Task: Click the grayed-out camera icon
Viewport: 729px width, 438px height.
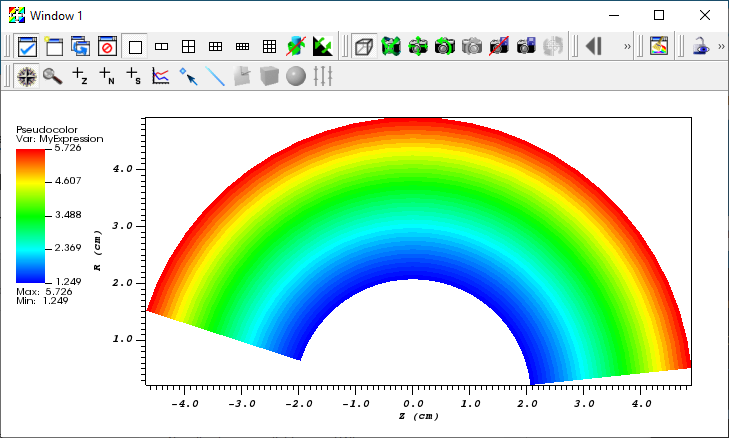Action: pyautogui.click(x=472, y=46)
